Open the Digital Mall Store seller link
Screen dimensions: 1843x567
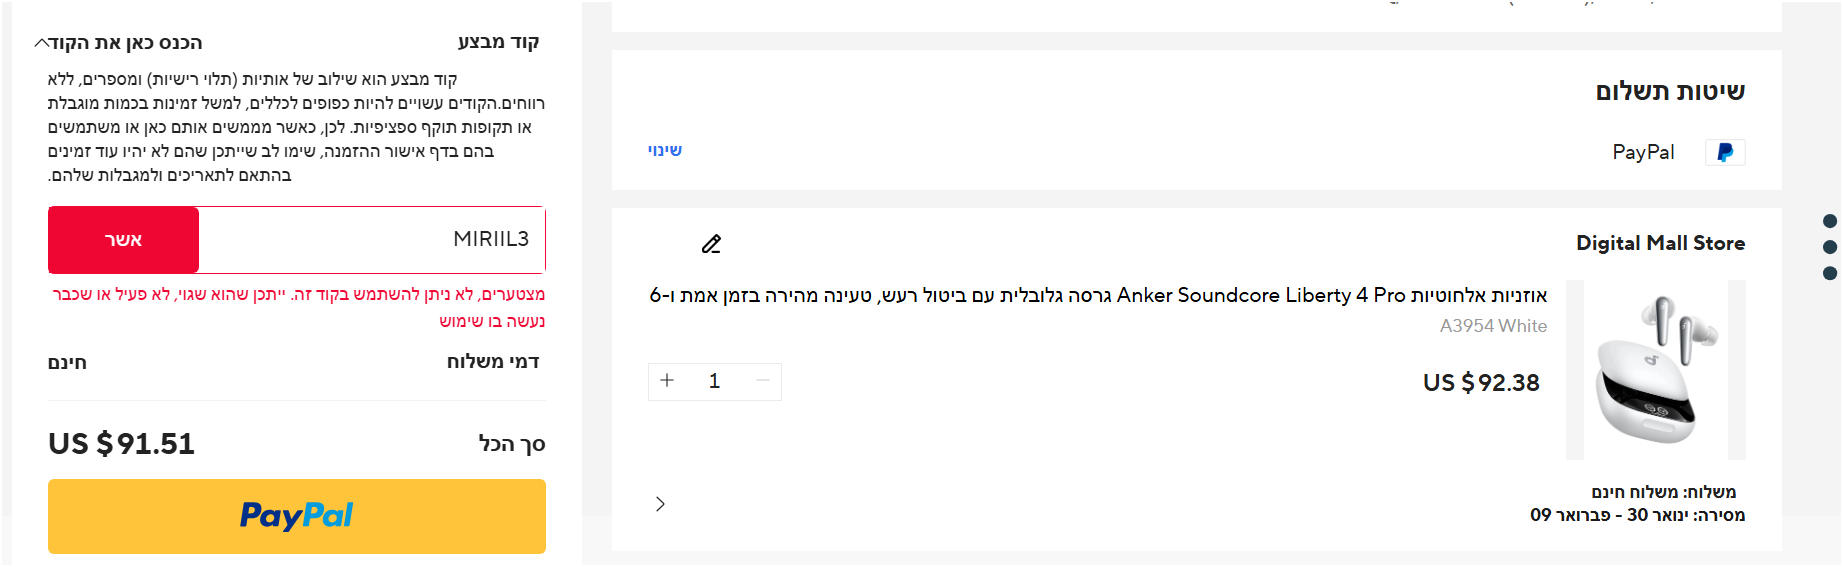(x=1660, y=243)
